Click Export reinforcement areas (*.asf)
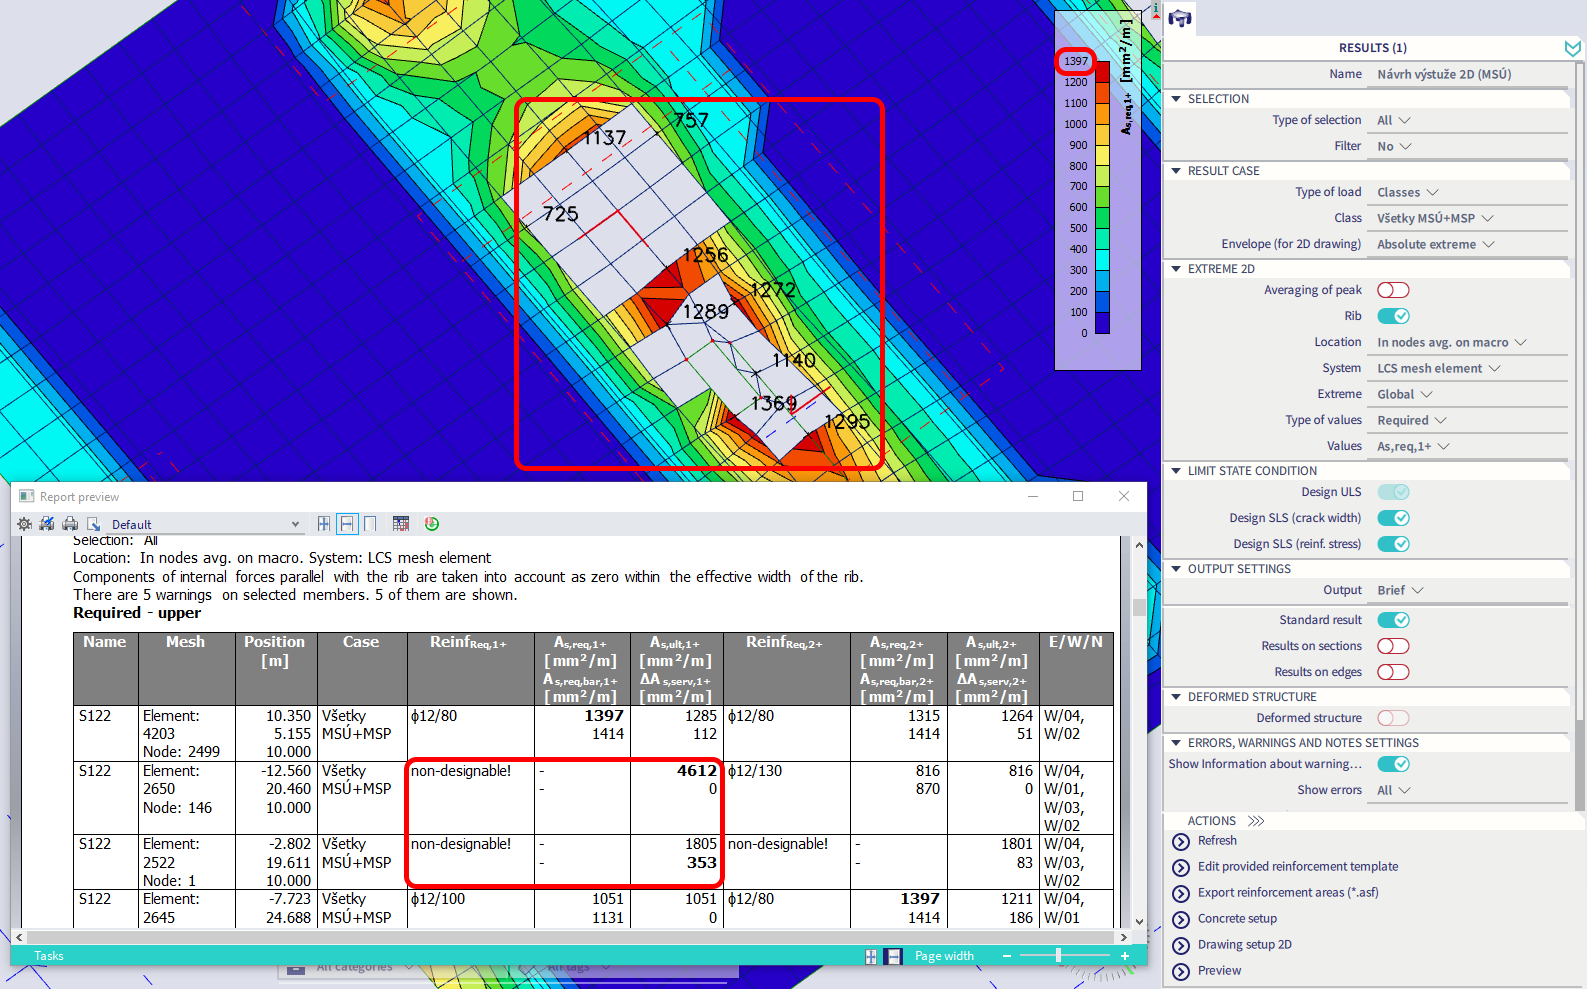 click(1288, 893)
